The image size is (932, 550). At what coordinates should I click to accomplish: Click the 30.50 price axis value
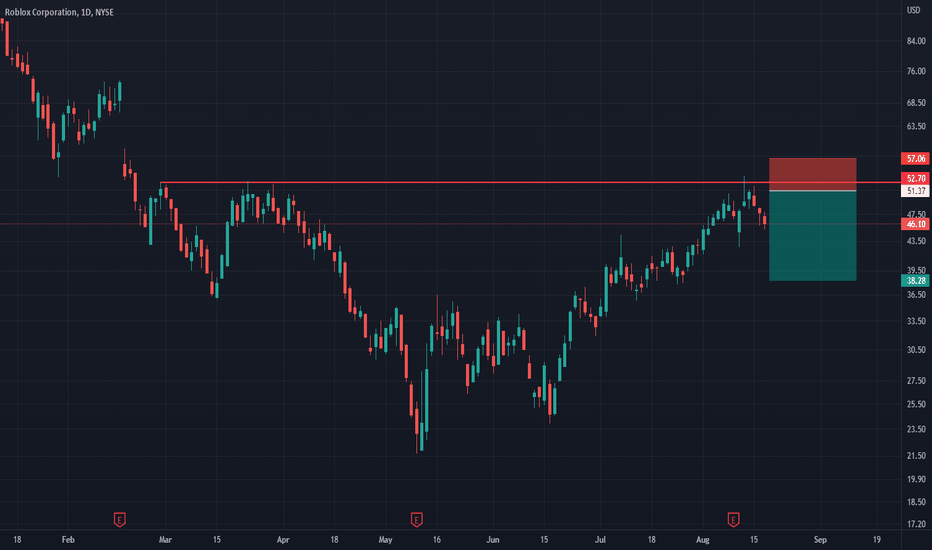pos(916,350)
